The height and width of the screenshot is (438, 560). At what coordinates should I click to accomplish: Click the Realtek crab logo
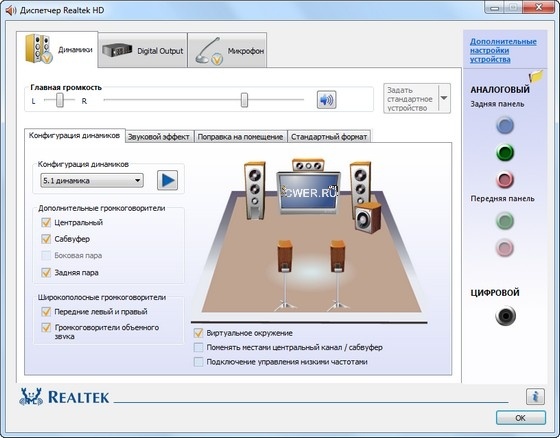pyautogui.click(x=31, y=396)
